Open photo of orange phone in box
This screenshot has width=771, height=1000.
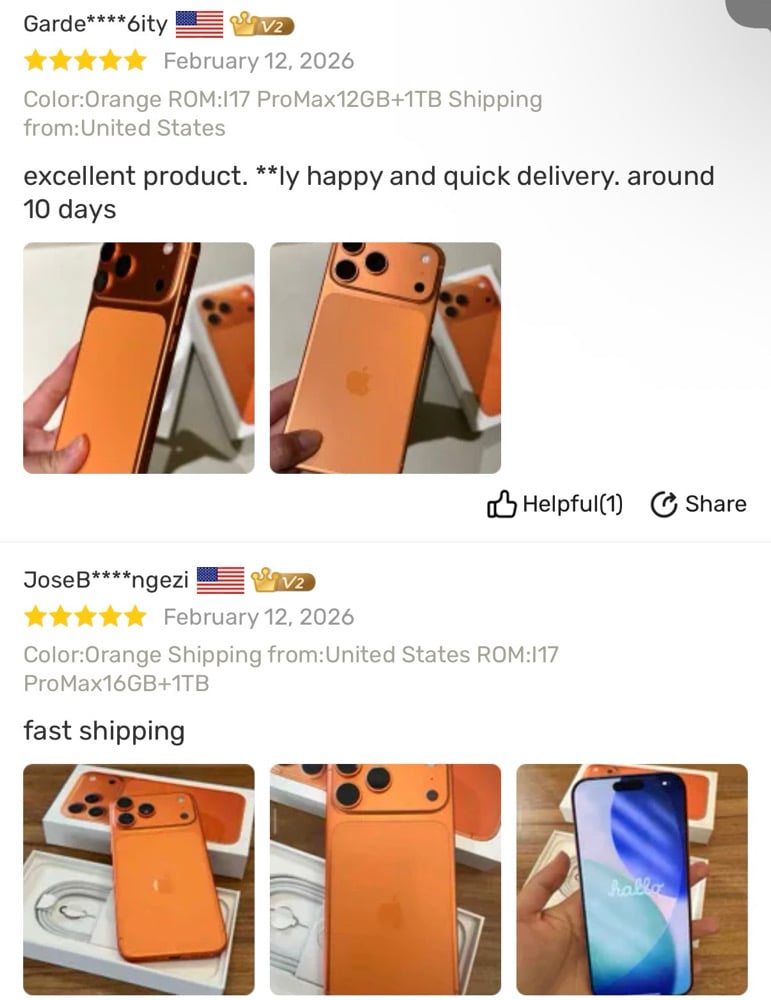coord(138,879)
